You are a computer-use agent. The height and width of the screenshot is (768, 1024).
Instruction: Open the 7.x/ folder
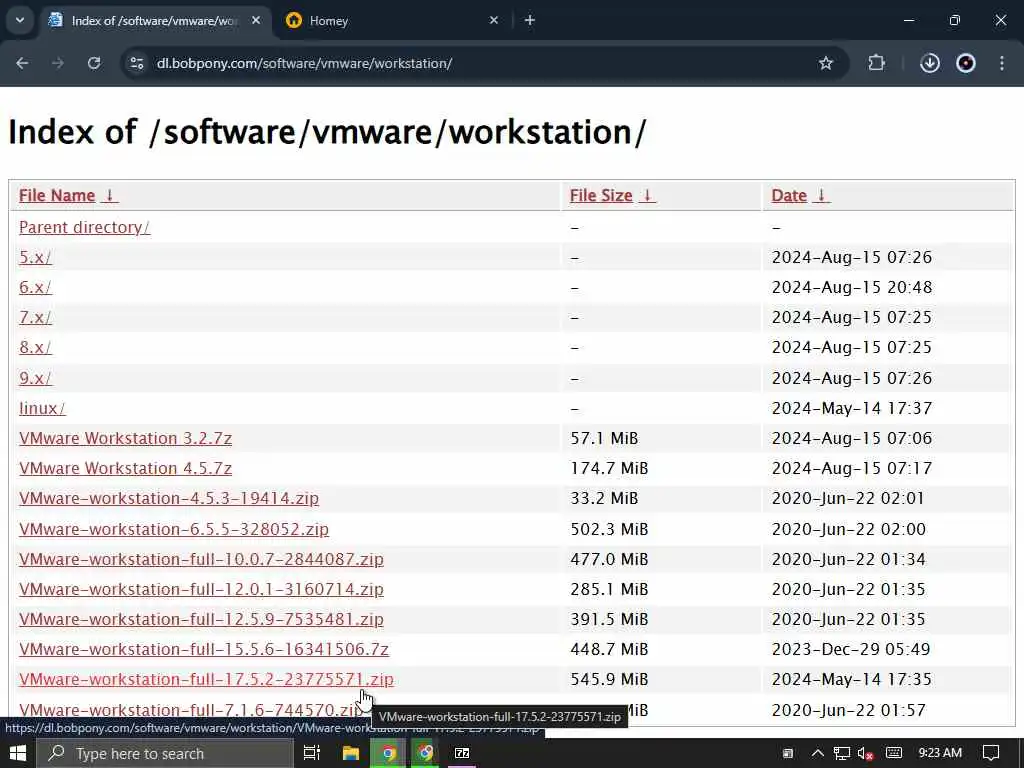(35, 317)
